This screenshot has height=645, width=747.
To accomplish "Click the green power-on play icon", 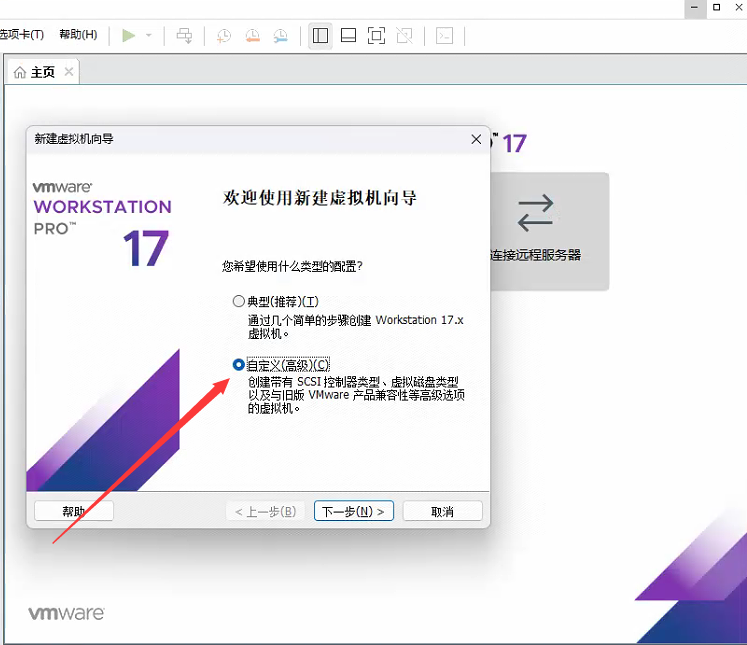I will point(128,36).
